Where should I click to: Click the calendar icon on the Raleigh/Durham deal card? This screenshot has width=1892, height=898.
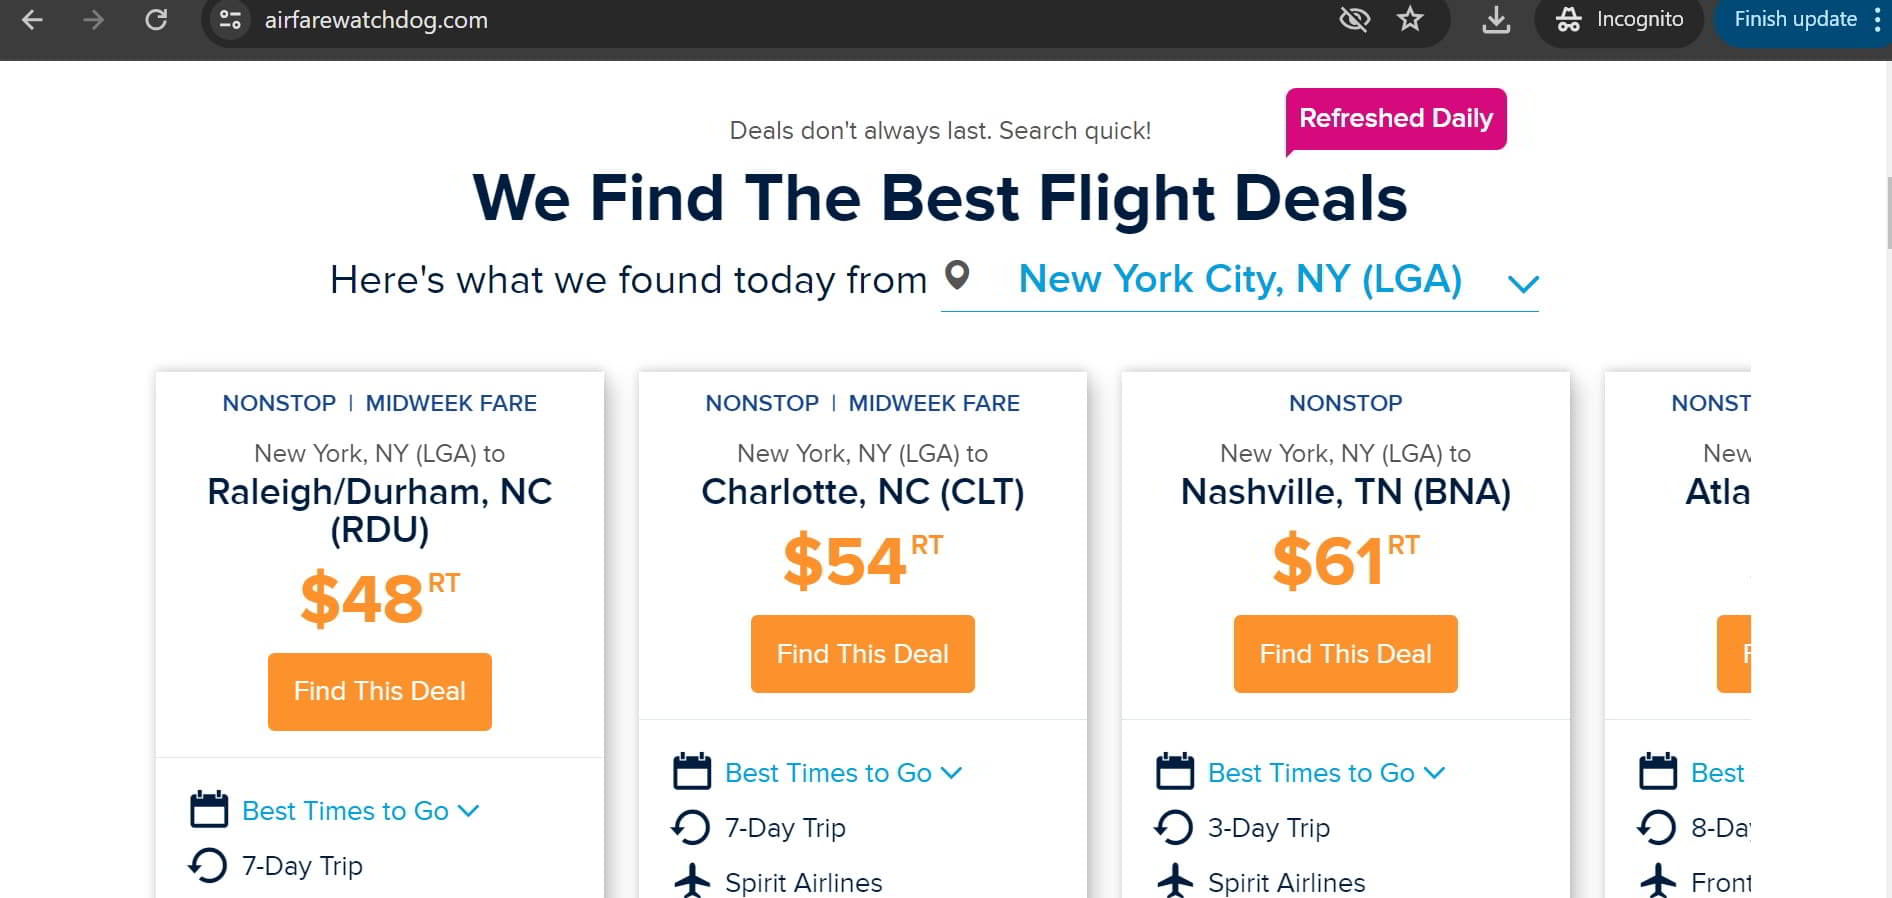(x=209, y=810)
